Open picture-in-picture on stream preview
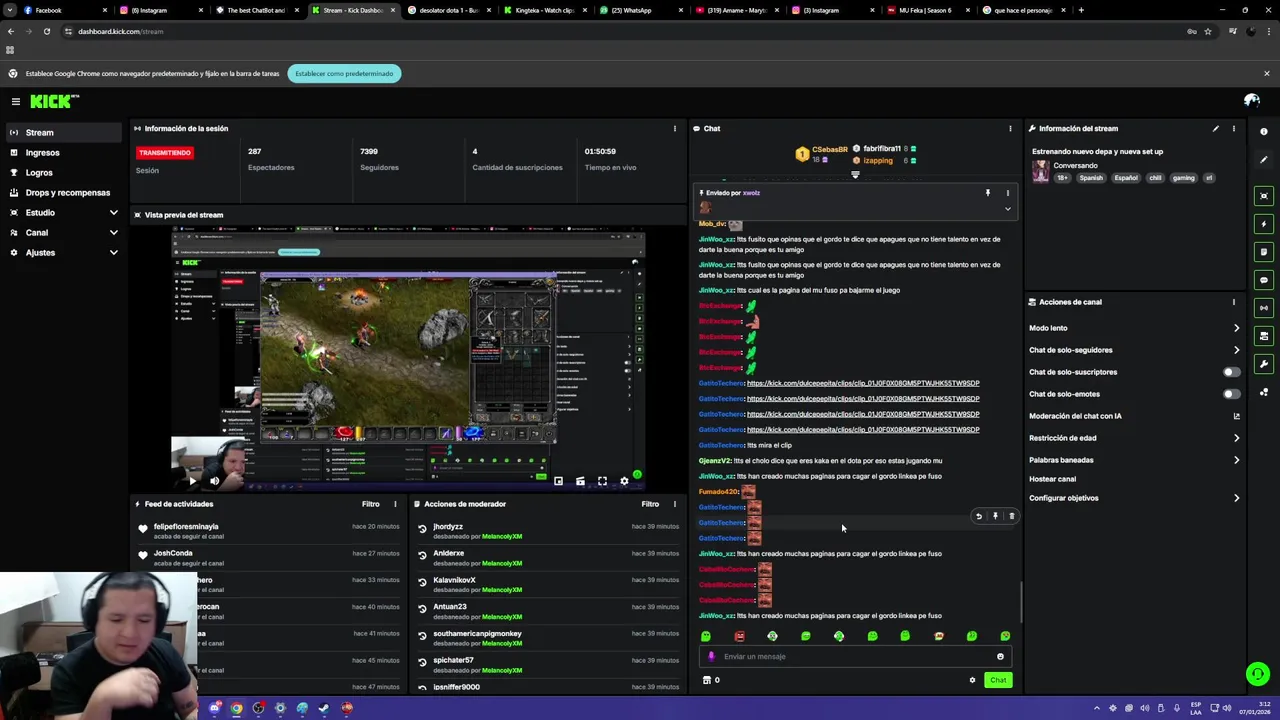The image size is (1280, 720). [558, 481]
